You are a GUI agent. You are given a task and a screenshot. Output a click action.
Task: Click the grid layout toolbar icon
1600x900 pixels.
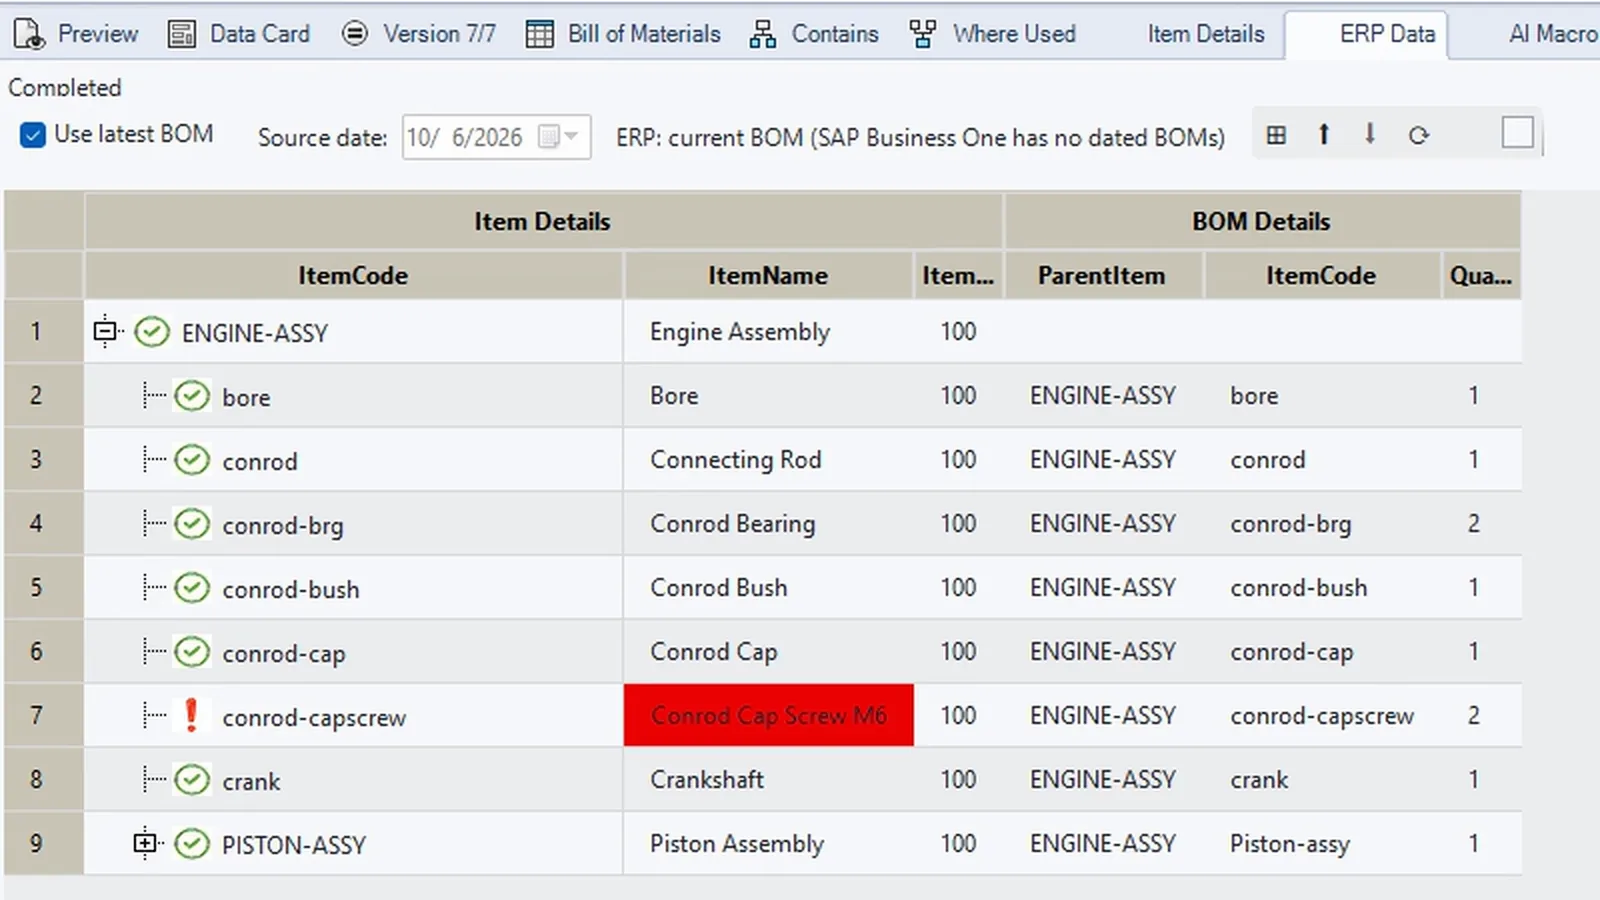point(1276,135)
